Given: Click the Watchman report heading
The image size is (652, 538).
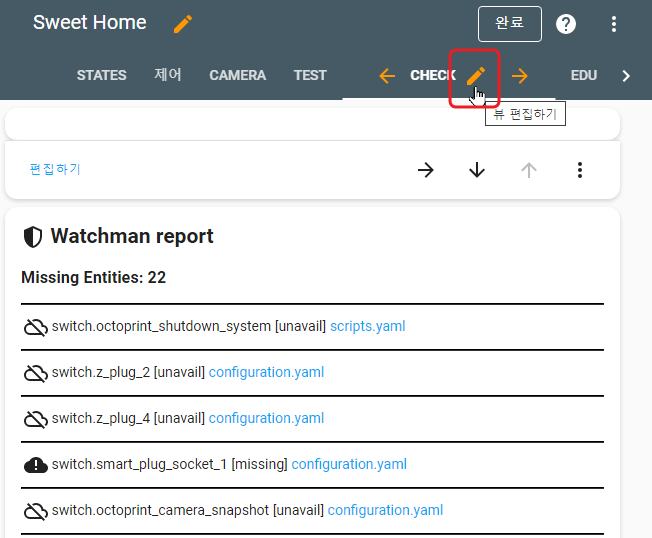Looking at the screenshot, I should point(132,236).
